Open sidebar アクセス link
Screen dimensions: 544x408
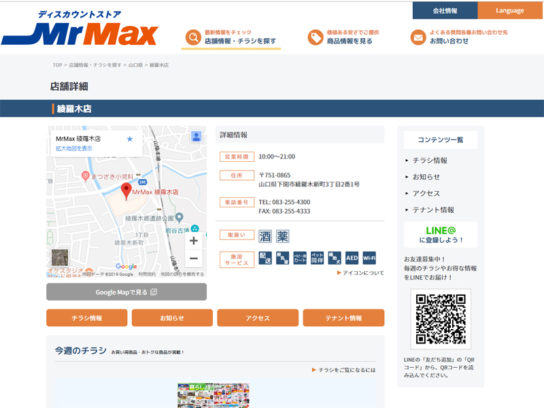(x=426, y=193)
